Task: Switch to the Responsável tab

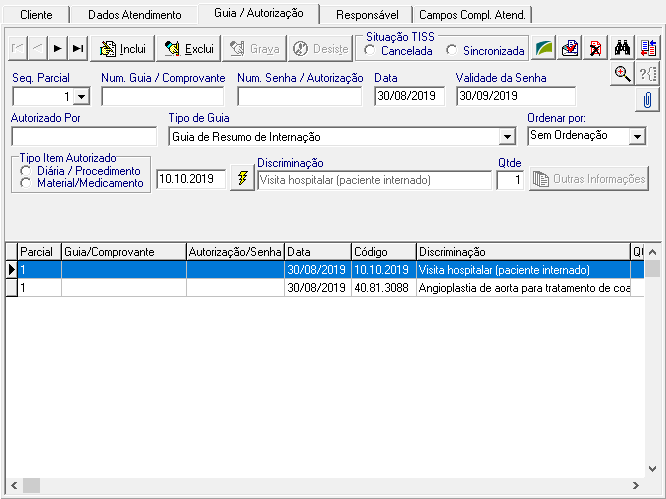Action: click(367, 15)
